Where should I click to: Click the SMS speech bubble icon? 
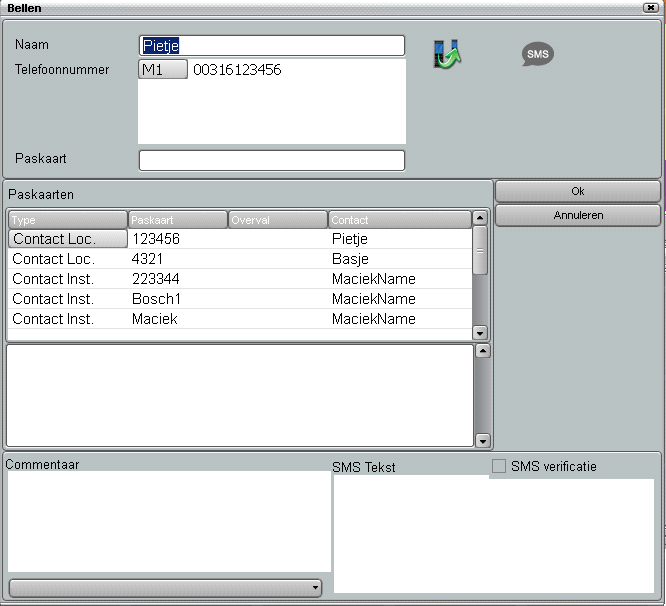(x=537, y=54)
